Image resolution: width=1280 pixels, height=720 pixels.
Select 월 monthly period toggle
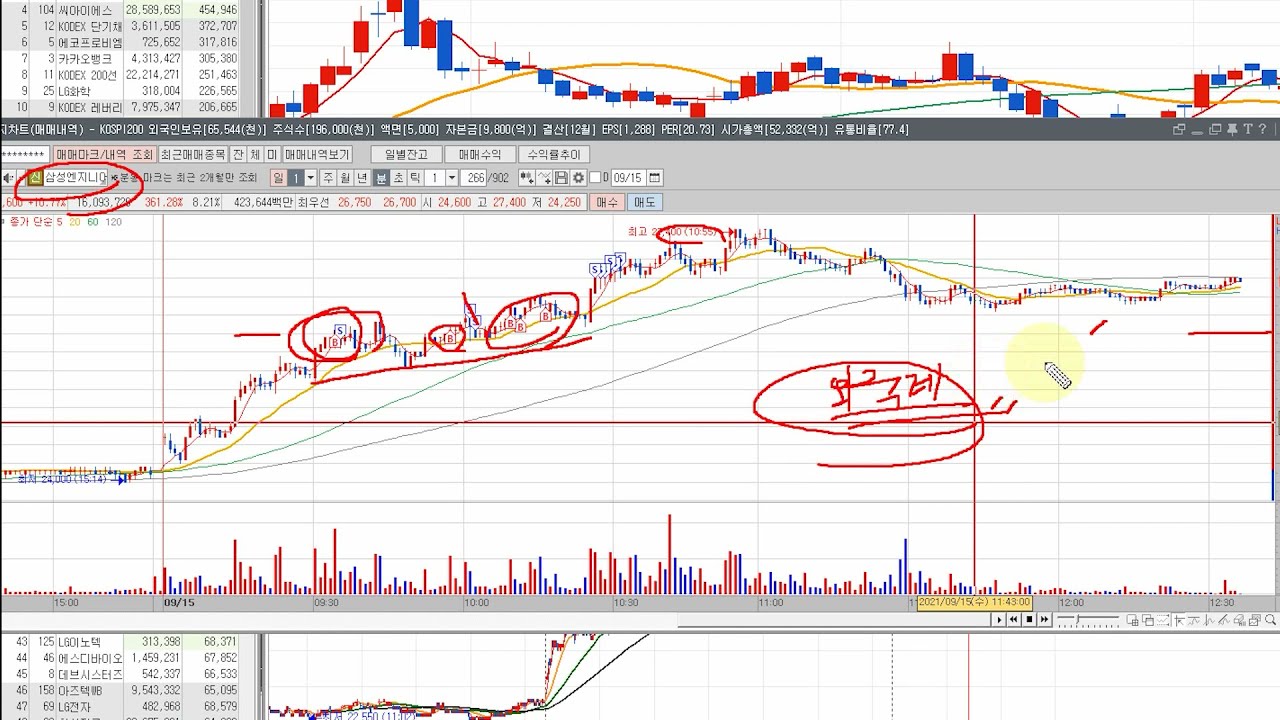345,177
